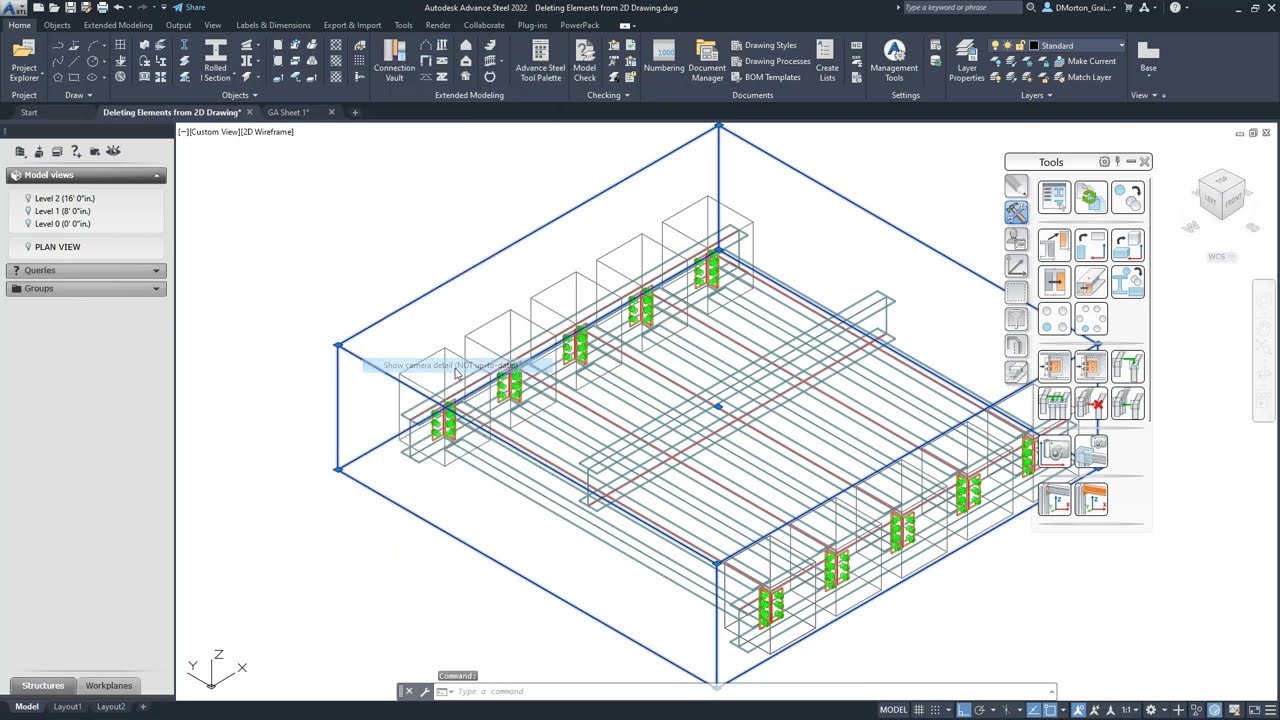Open the Rolled I Section tool
The height and width of the screenshot is (720, 1280).
(x=215, y=61)
